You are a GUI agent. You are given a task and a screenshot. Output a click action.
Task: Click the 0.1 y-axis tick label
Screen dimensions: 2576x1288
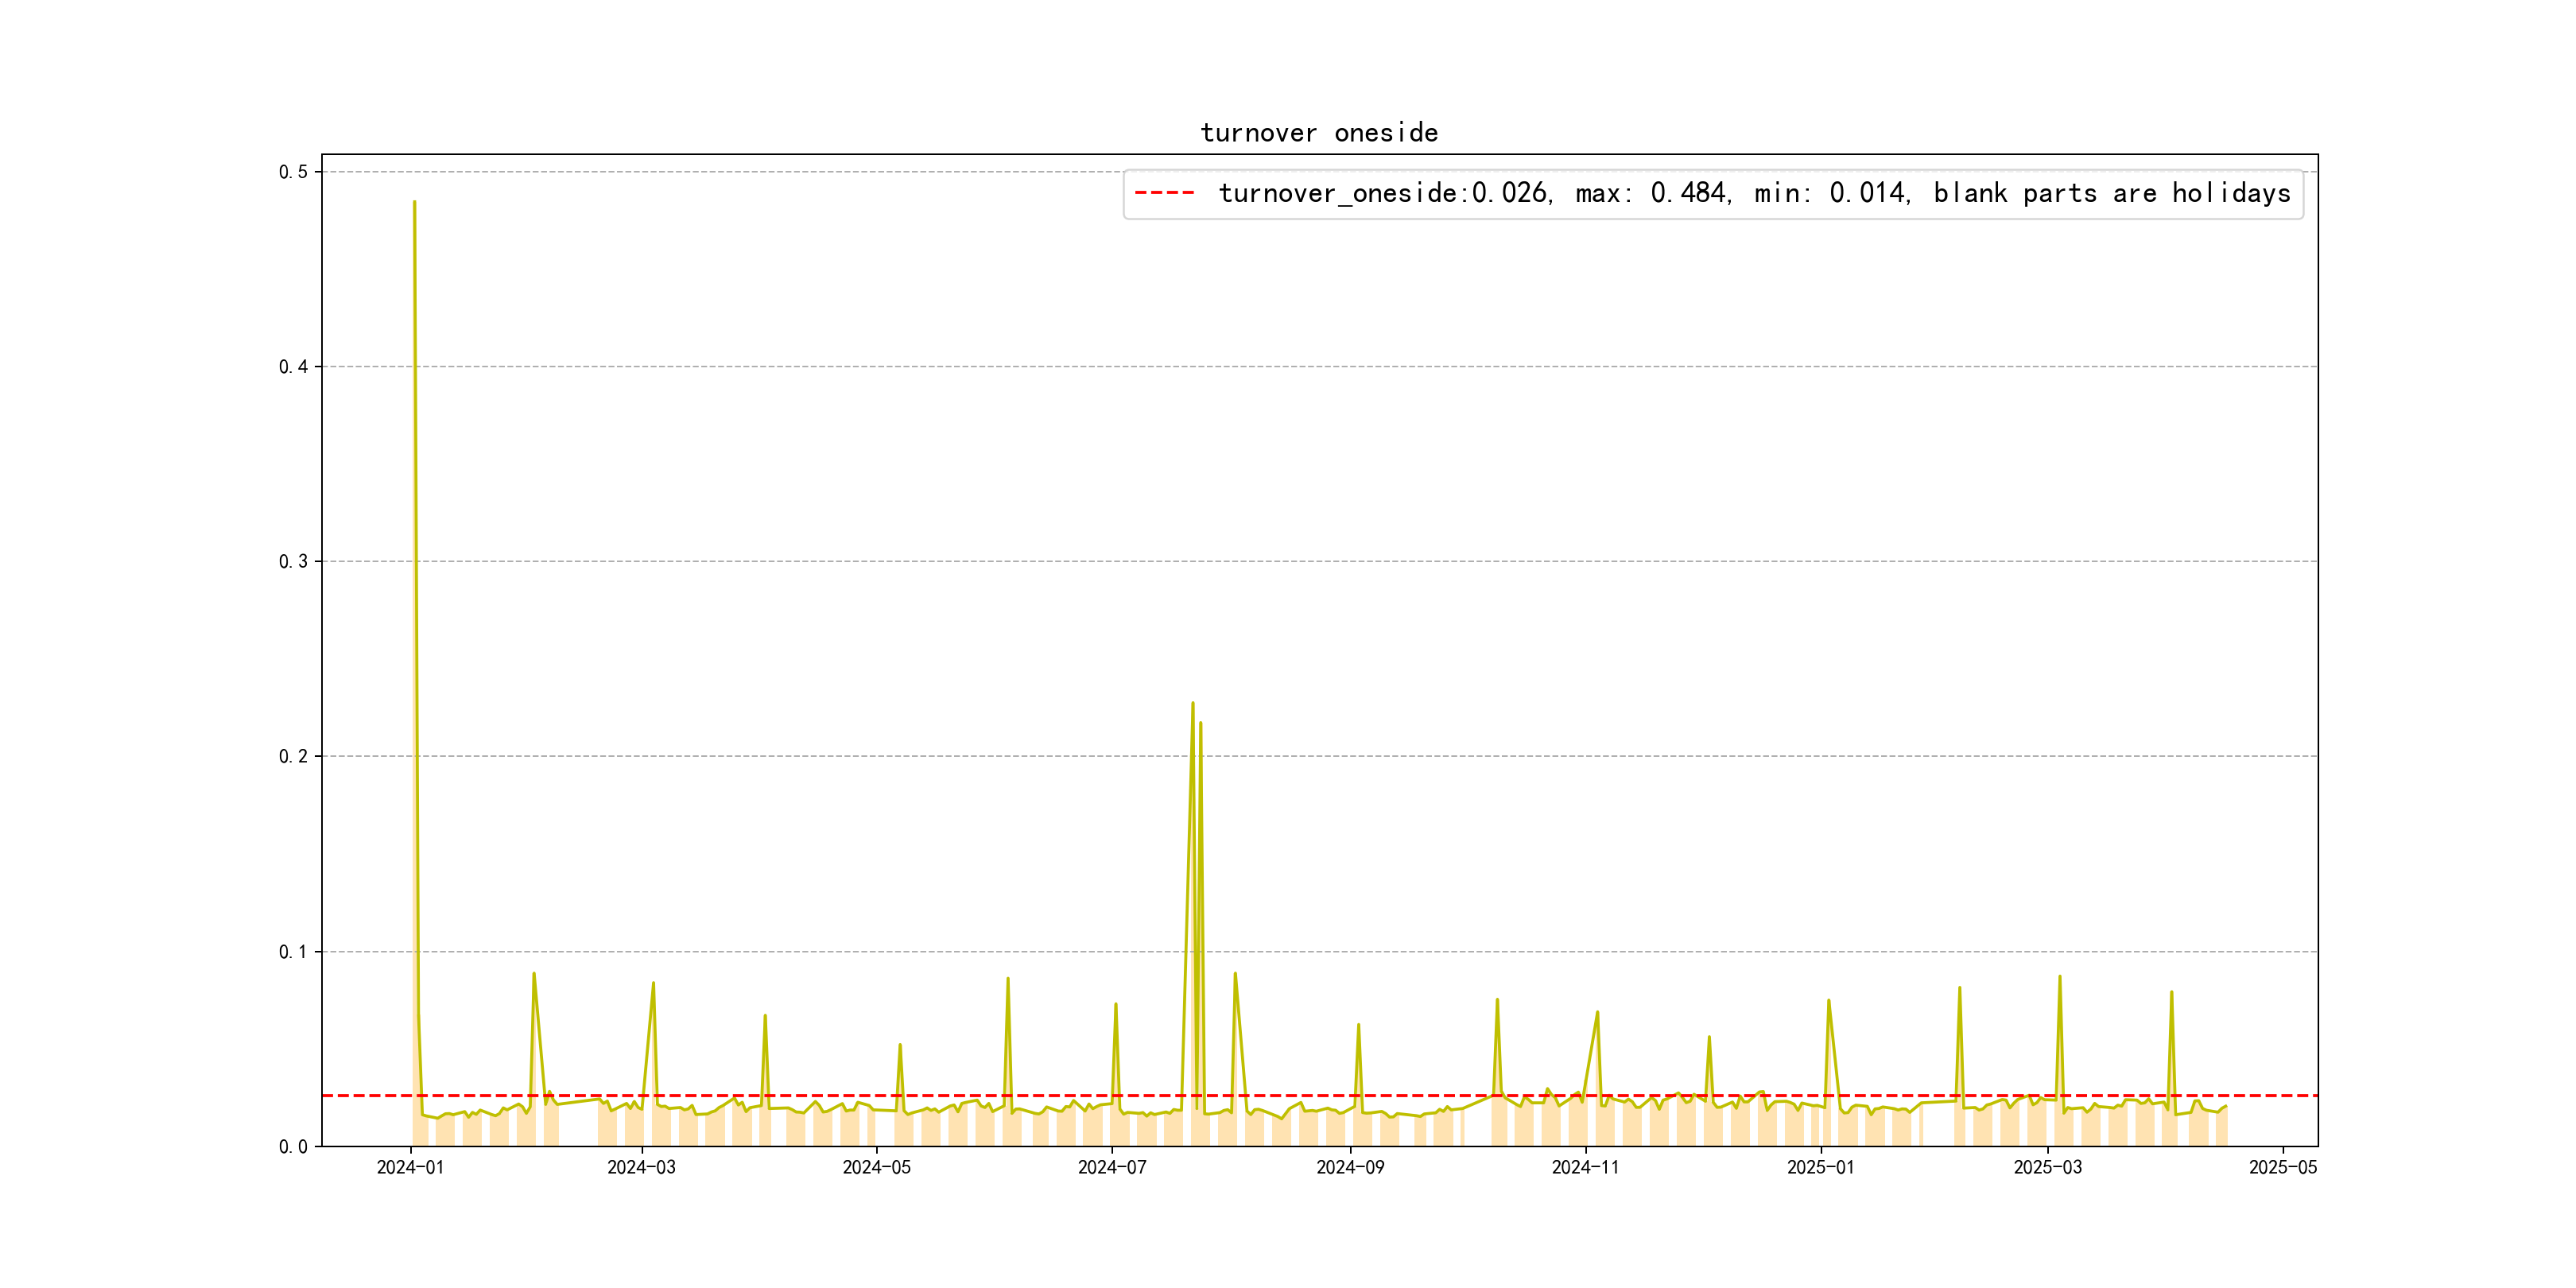[x=293, y=952]
